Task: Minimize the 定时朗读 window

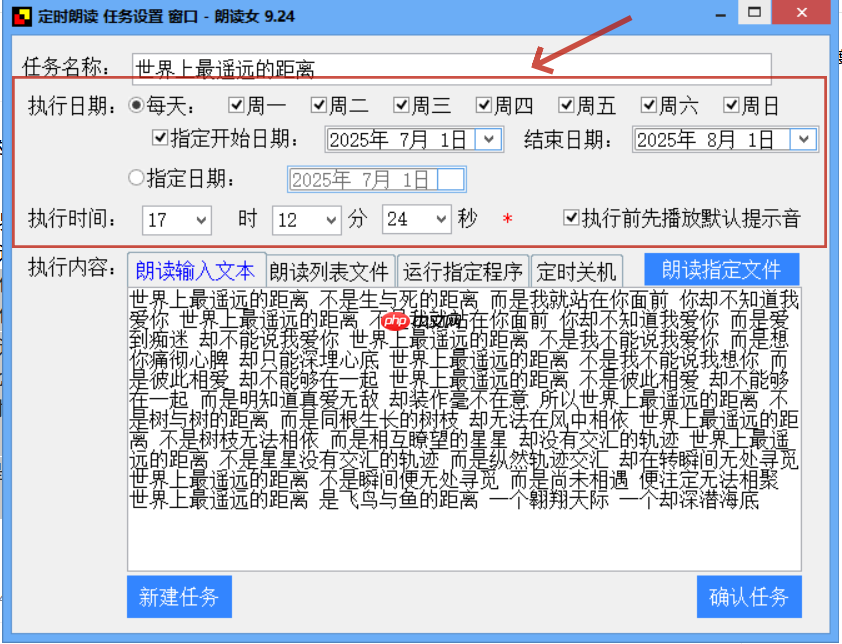Action: click(721, 15)
